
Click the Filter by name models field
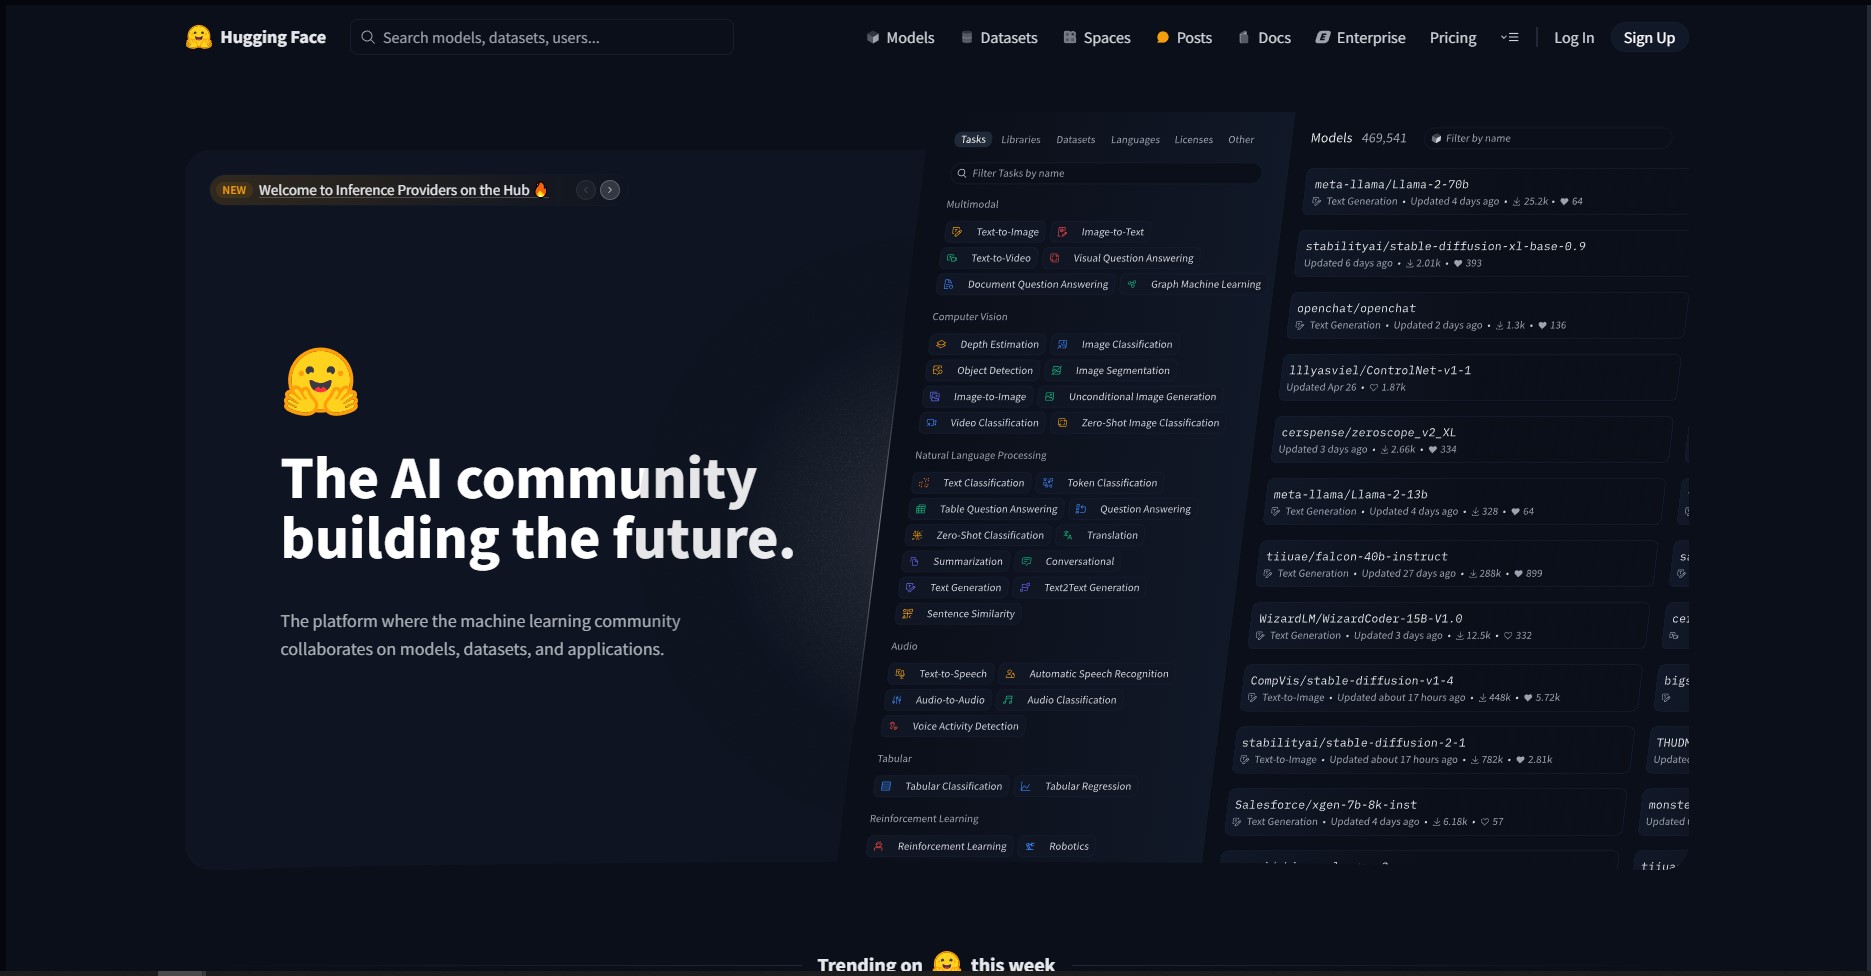point(1546,138)
